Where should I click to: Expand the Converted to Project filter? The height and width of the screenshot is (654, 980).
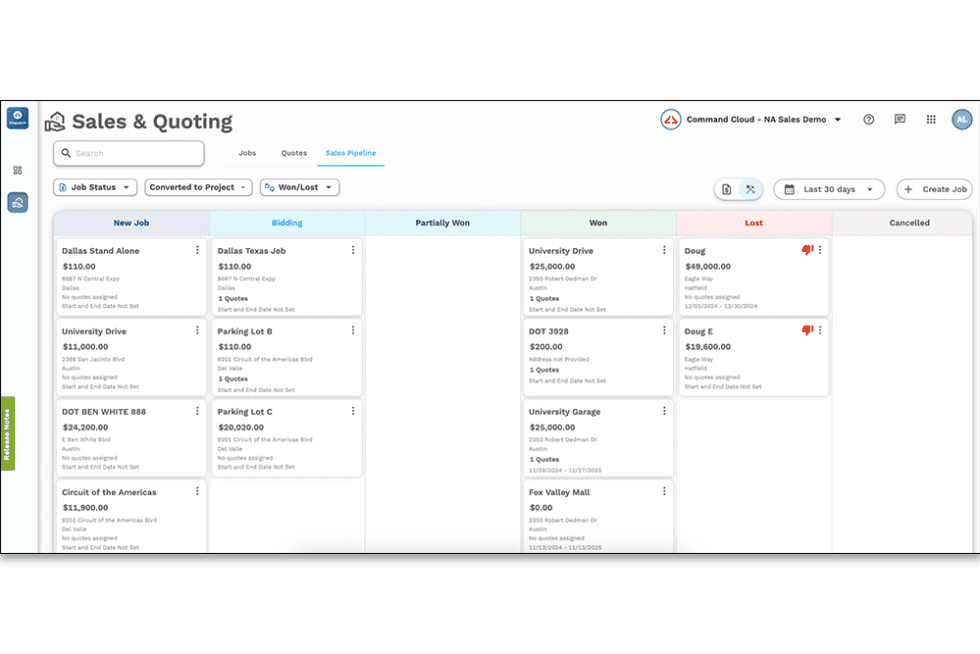click(198, 187)
